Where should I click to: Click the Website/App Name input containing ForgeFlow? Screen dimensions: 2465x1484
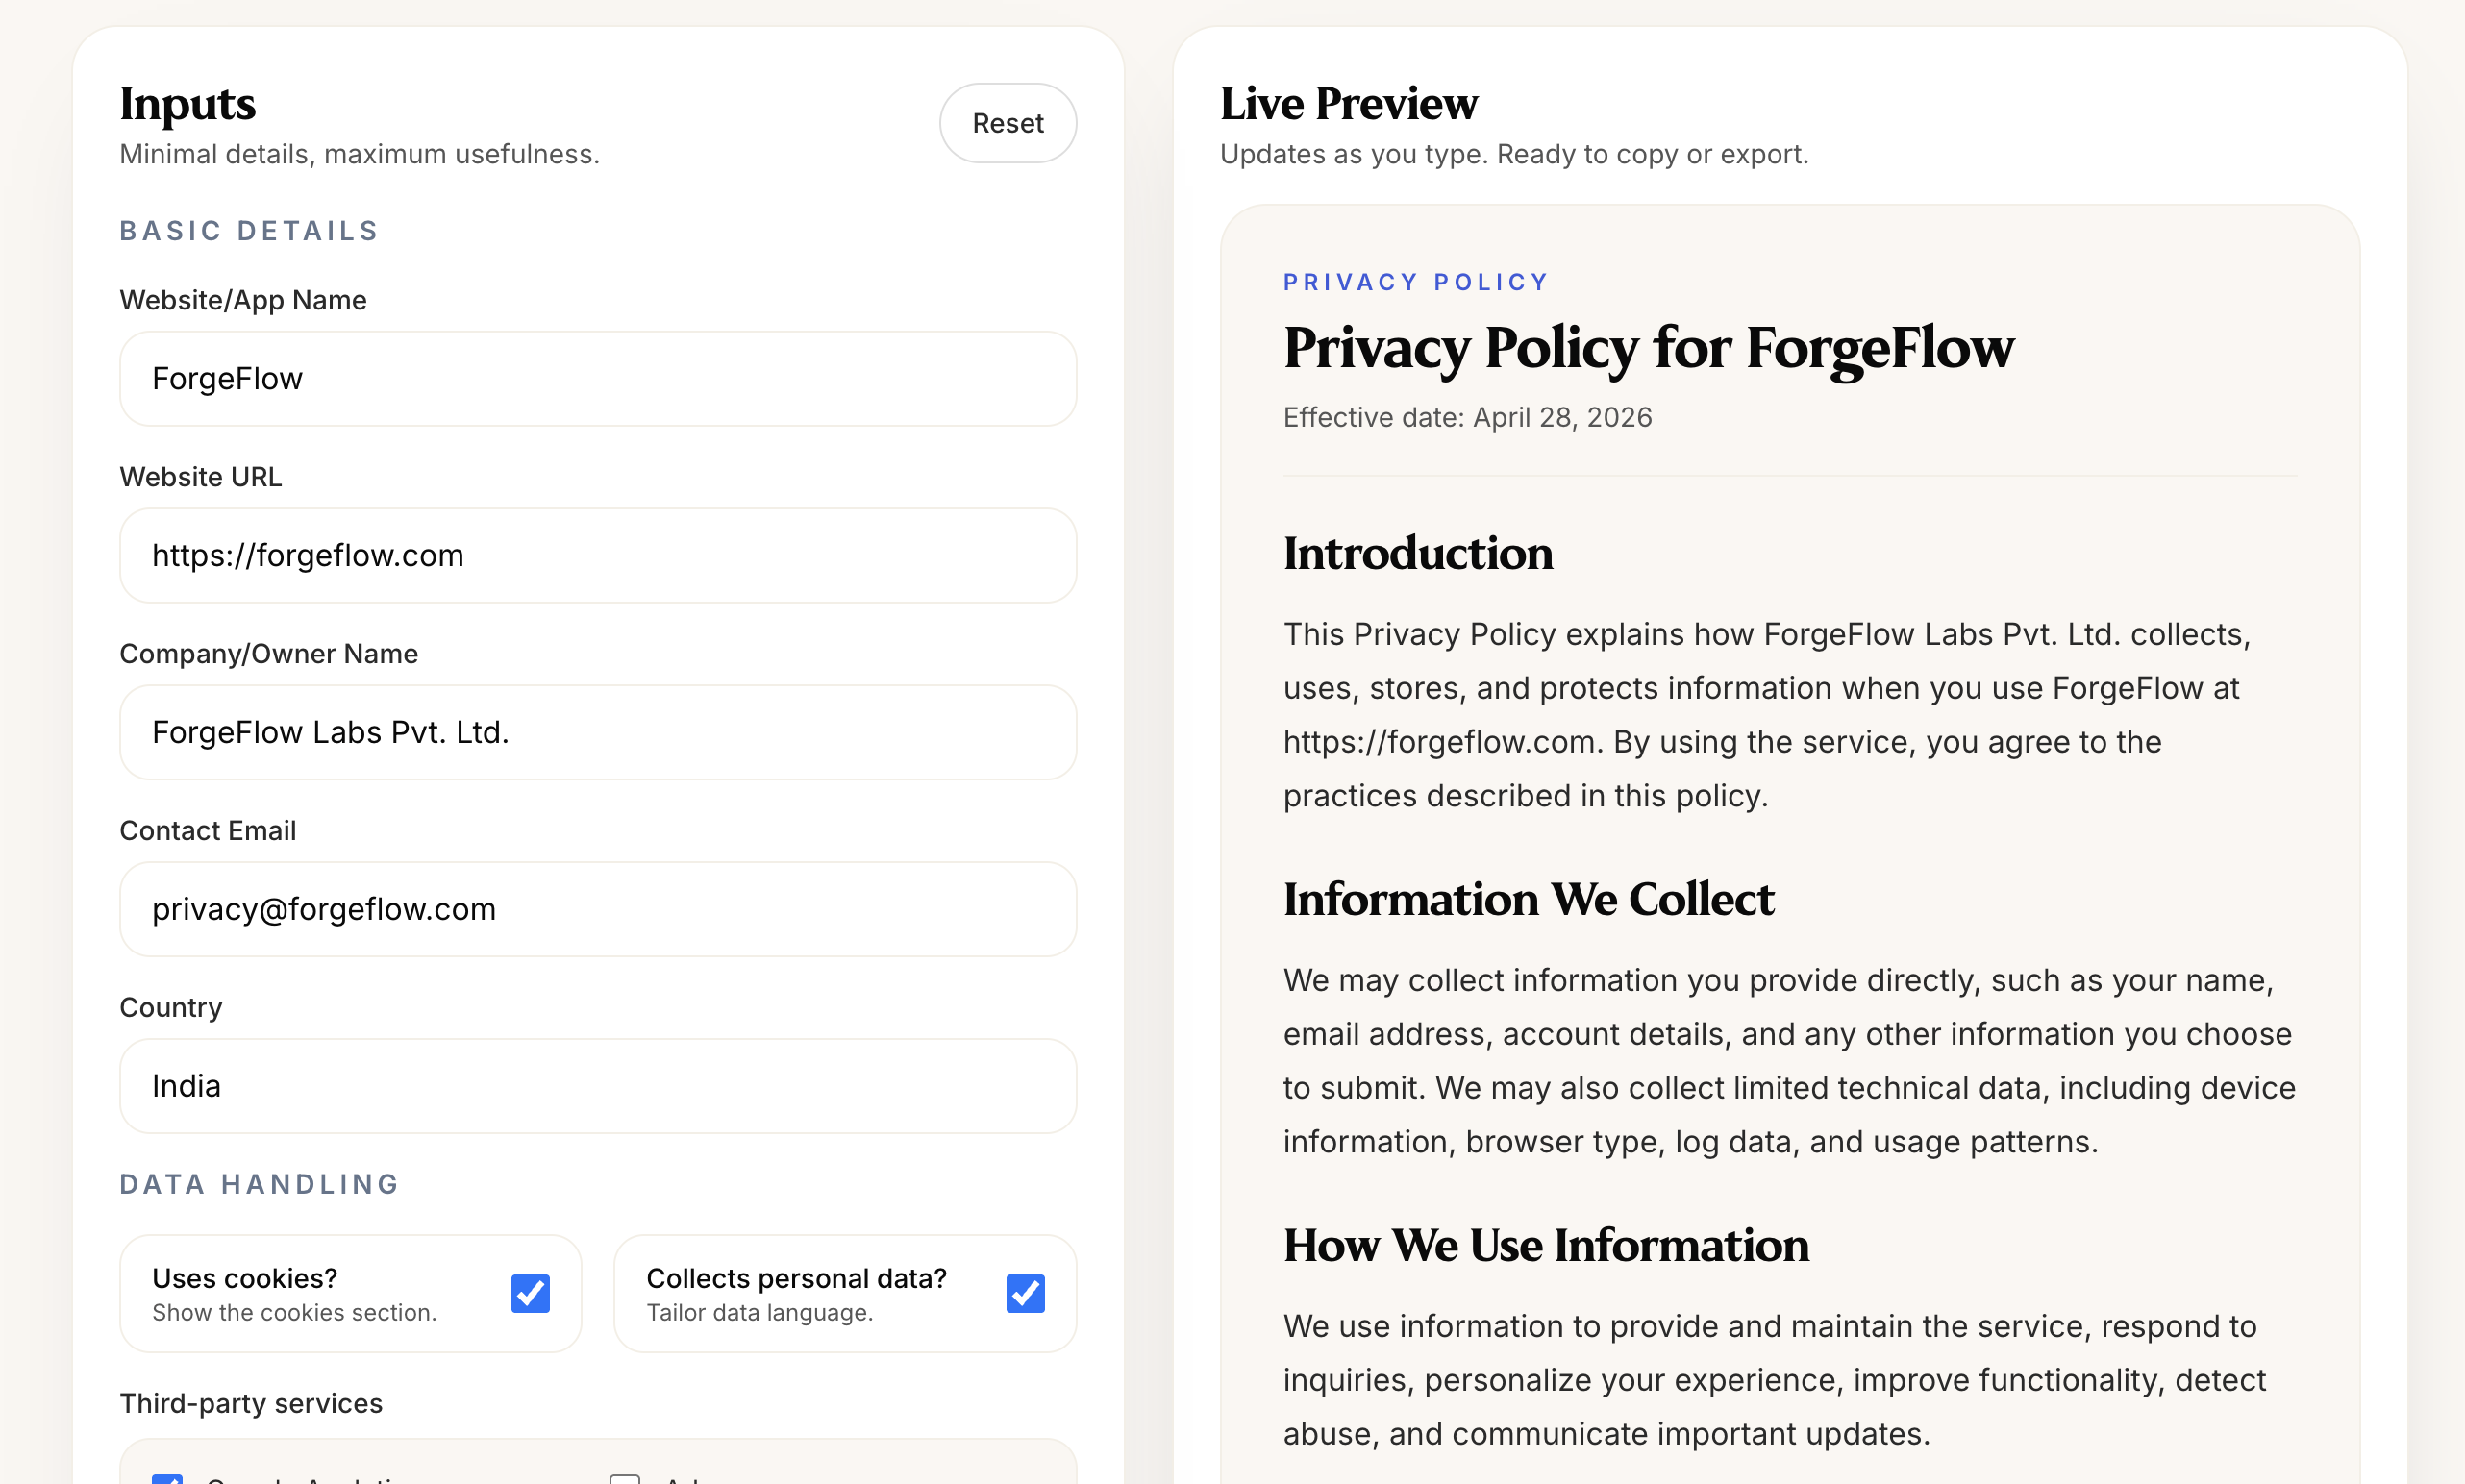(x=597, y=378)
